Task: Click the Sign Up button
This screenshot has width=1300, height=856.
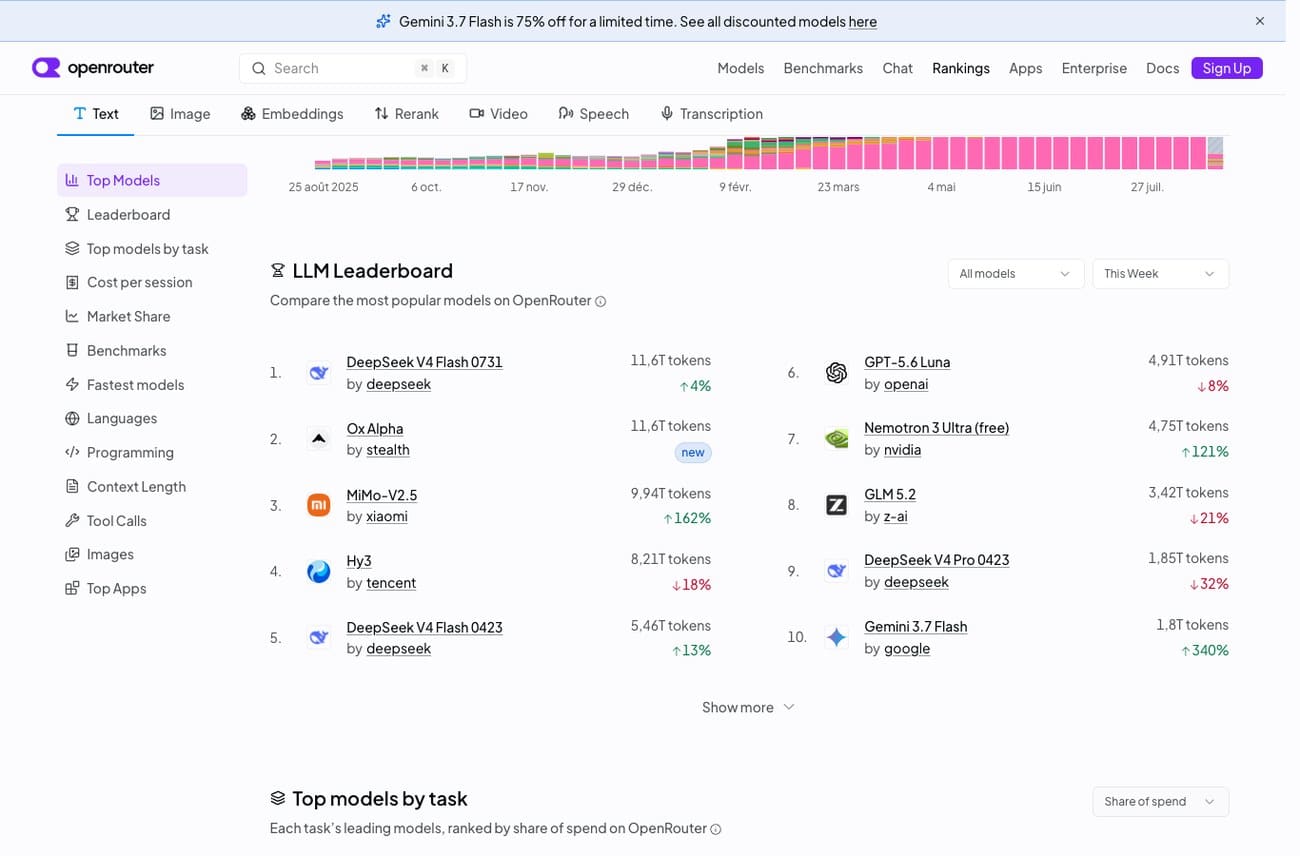Action: click(1227, 68)
